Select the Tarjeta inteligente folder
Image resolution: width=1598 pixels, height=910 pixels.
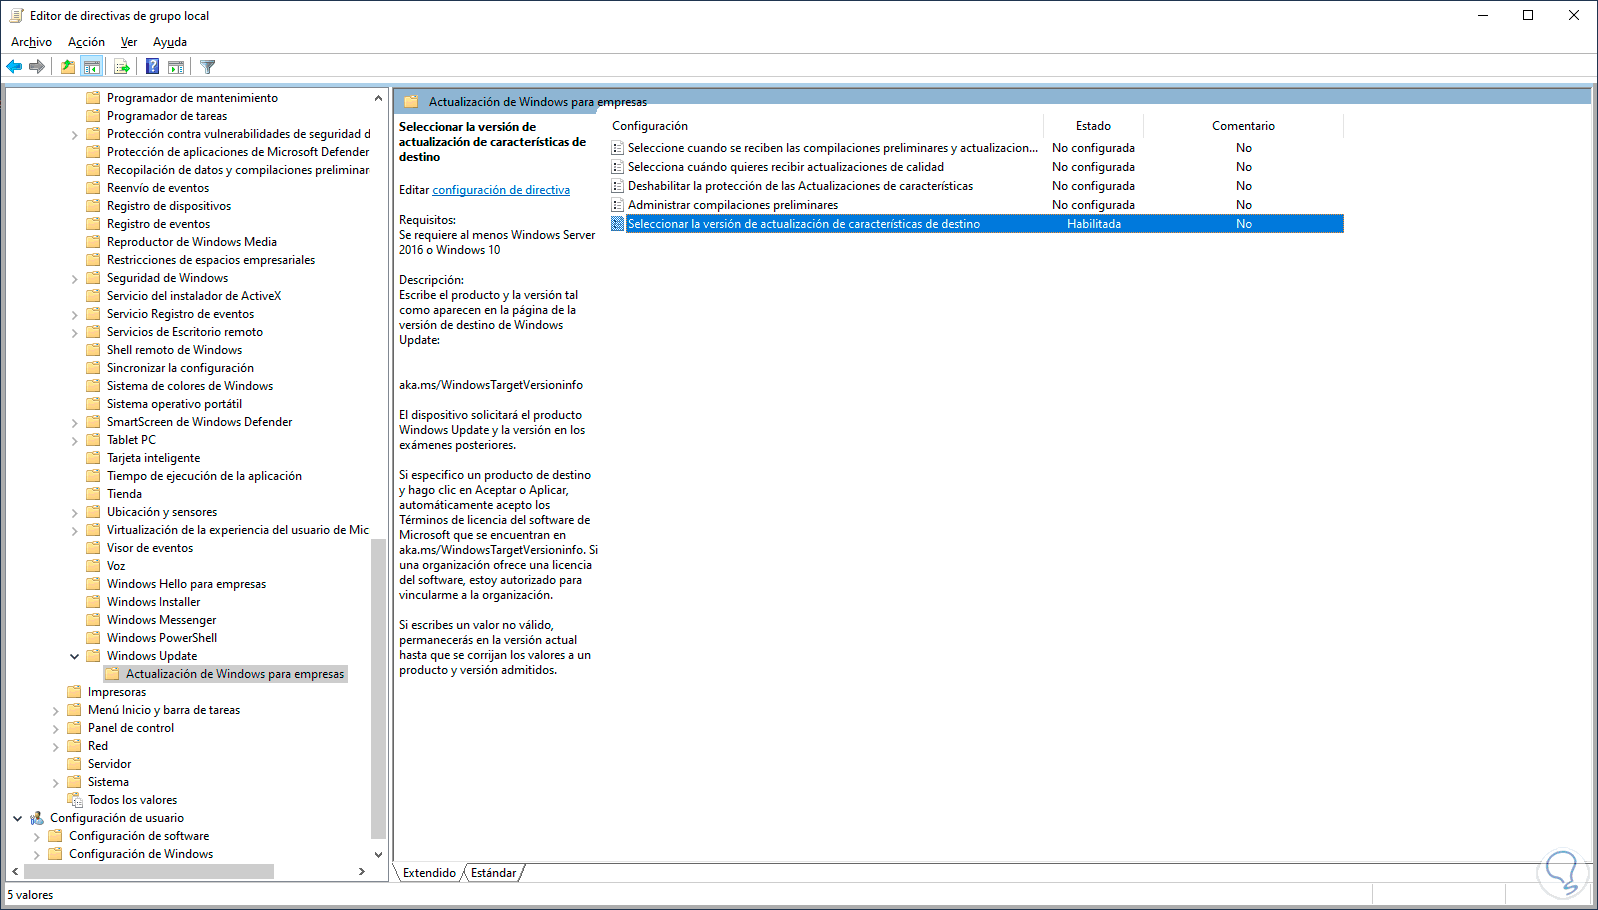click(x=154, y=458)
